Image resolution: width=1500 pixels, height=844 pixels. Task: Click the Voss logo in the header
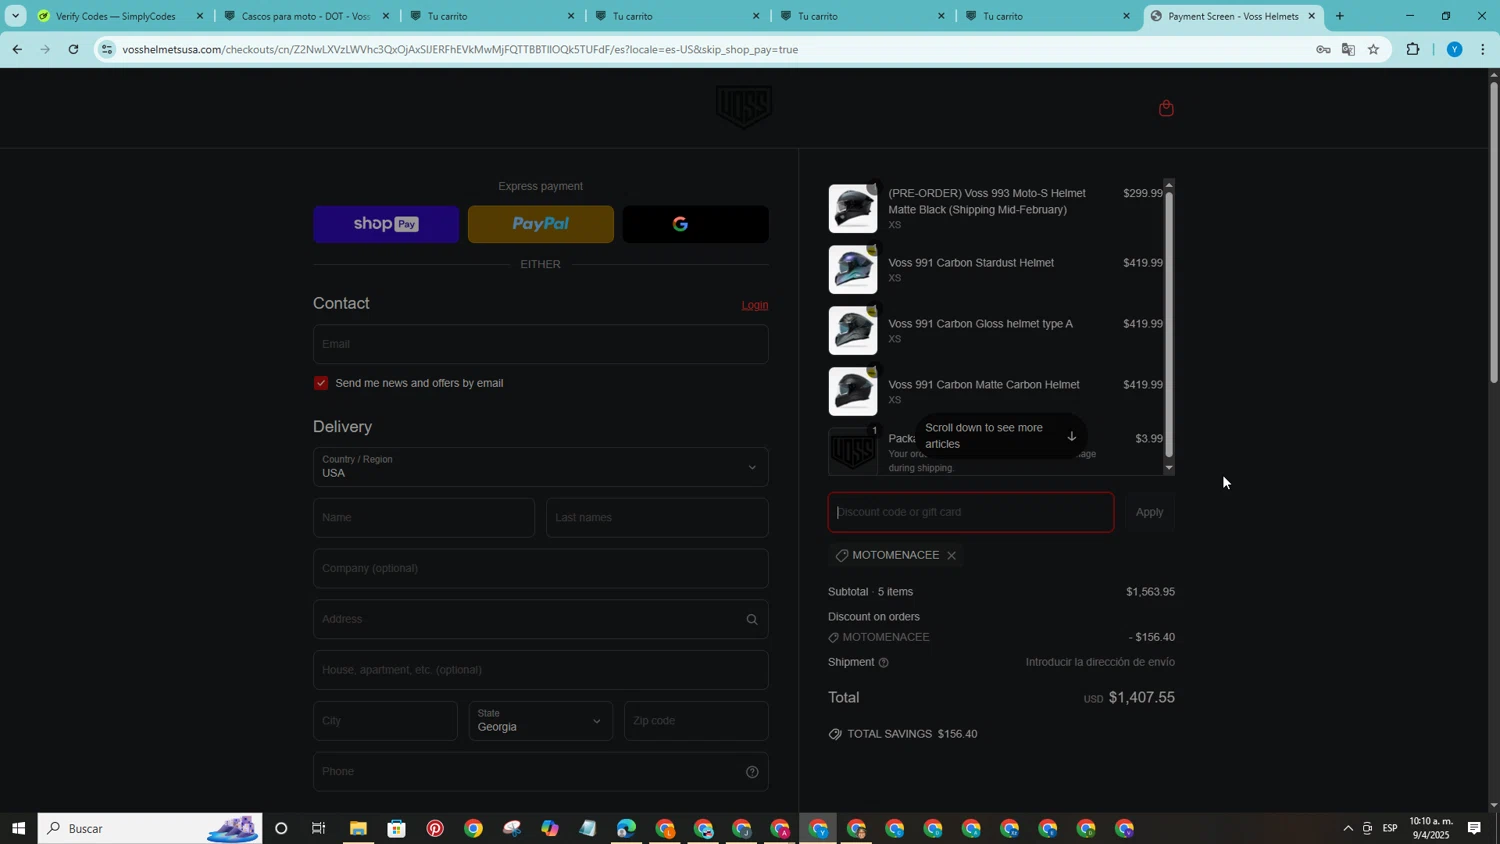click(744, 106)
